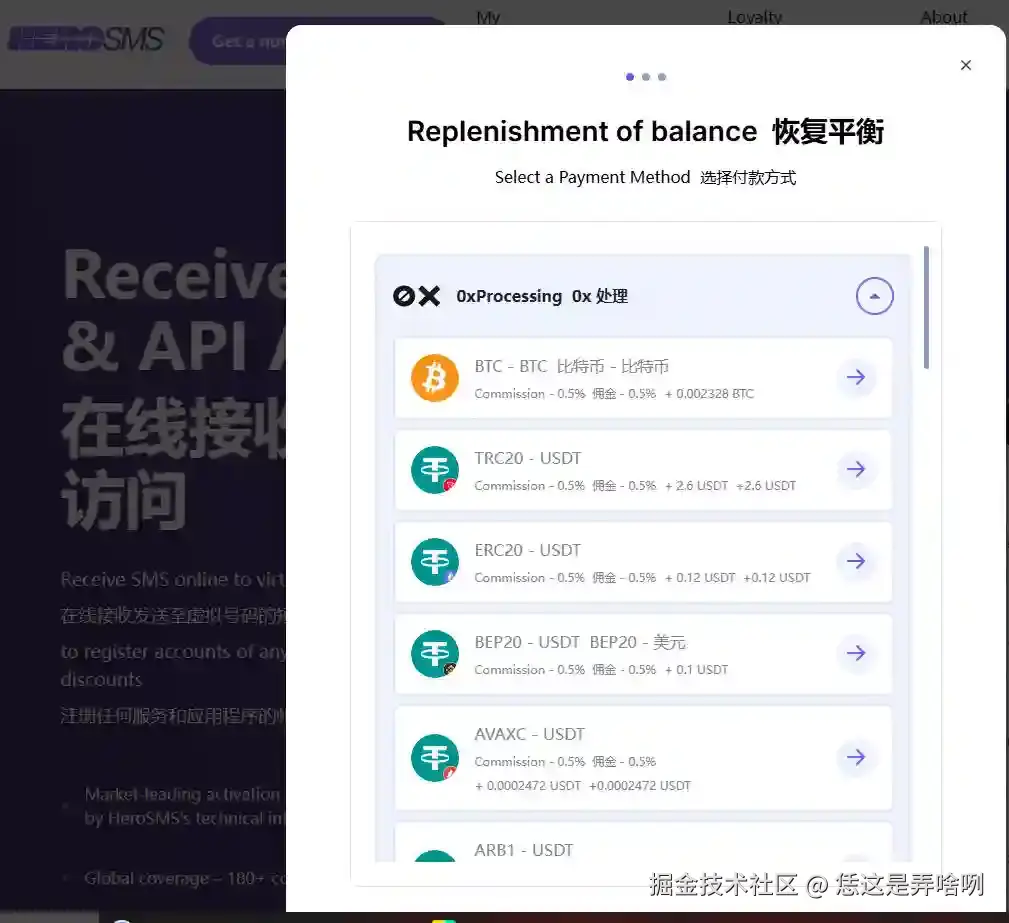Click TRC20 commission text + 2.6 USDT
This screenshot has height=923, width=1009.
(x=696, y=486)
